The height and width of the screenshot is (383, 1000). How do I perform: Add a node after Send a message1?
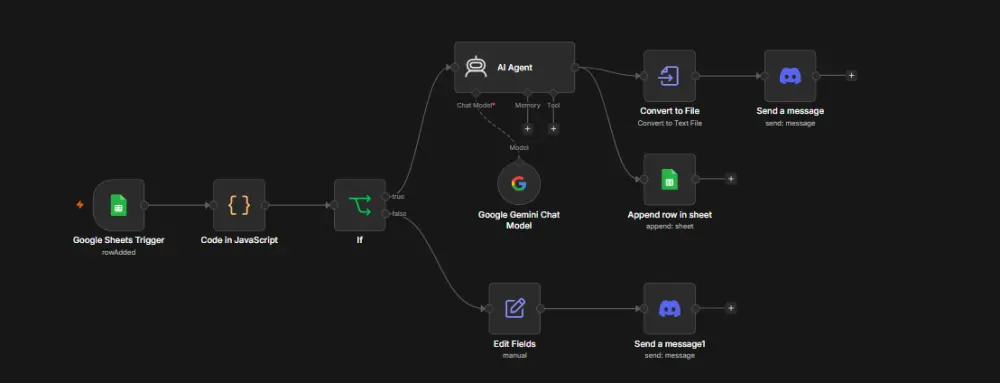[731, 308]
